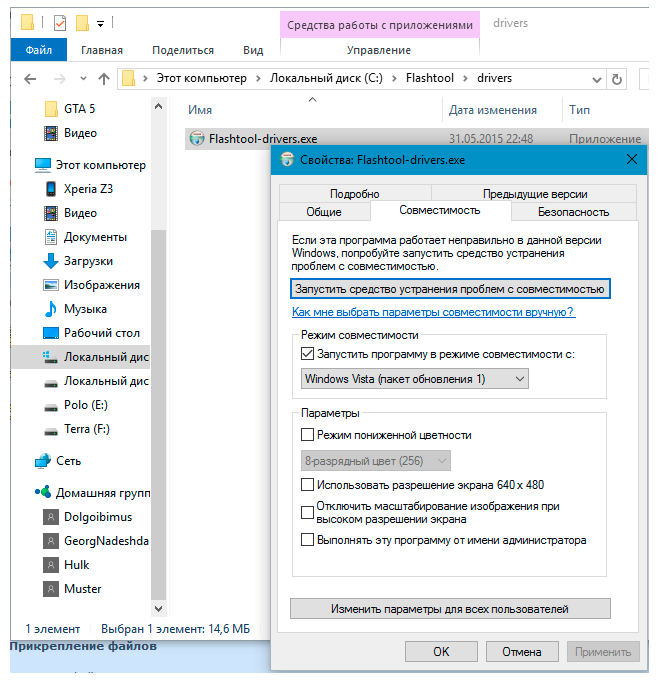Viewport: 658px width, 682px height.
Task: Enable running the program as administrator
Action: [x=307, y=540]
